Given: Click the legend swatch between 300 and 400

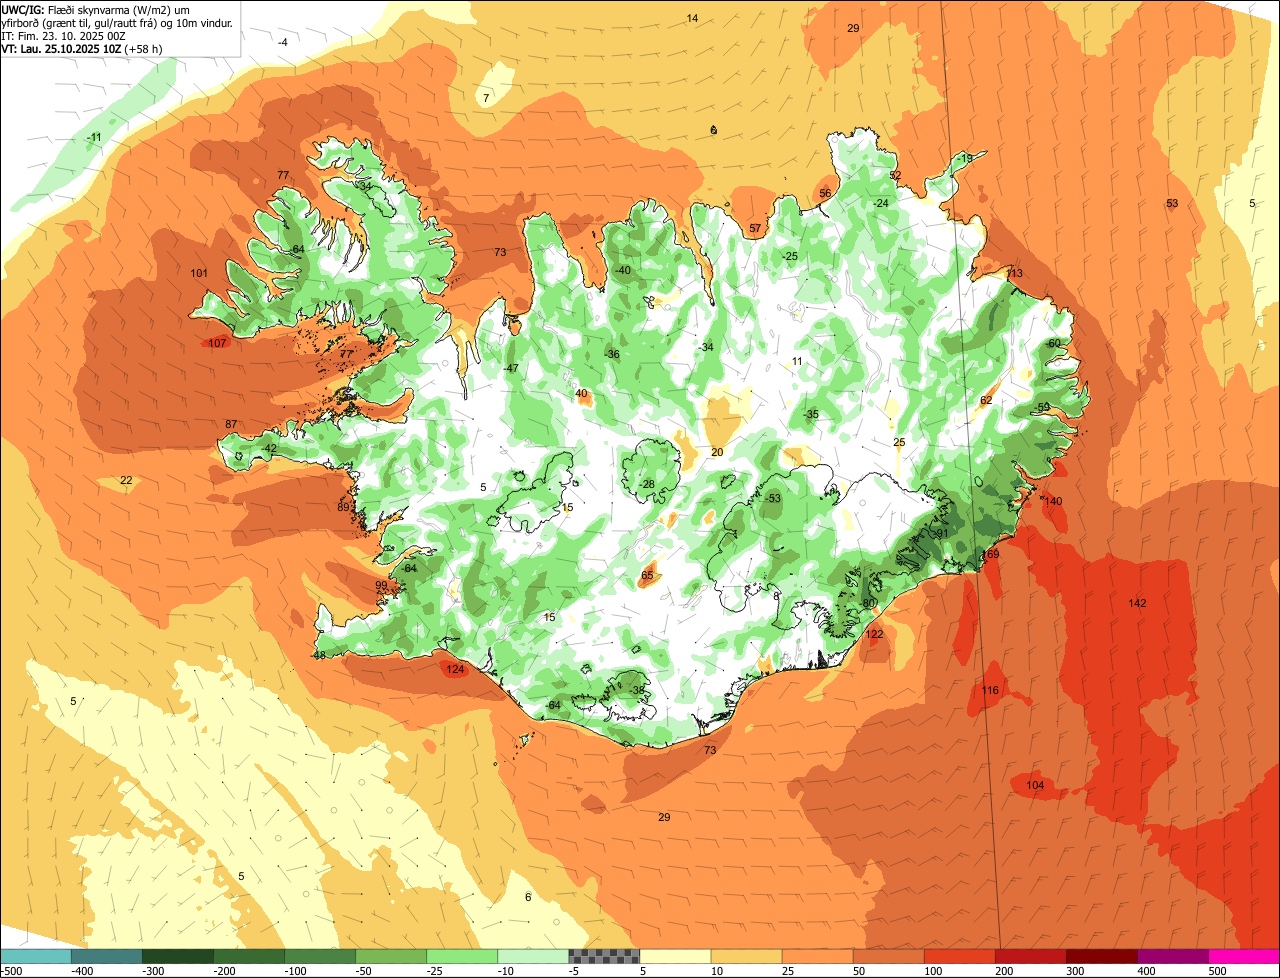Looking at the screenshot, I should 1102,956.
